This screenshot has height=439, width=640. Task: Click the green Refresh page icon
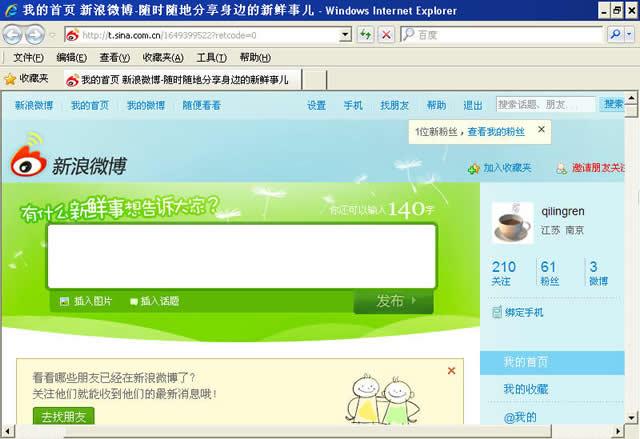[x=365, y=35]
